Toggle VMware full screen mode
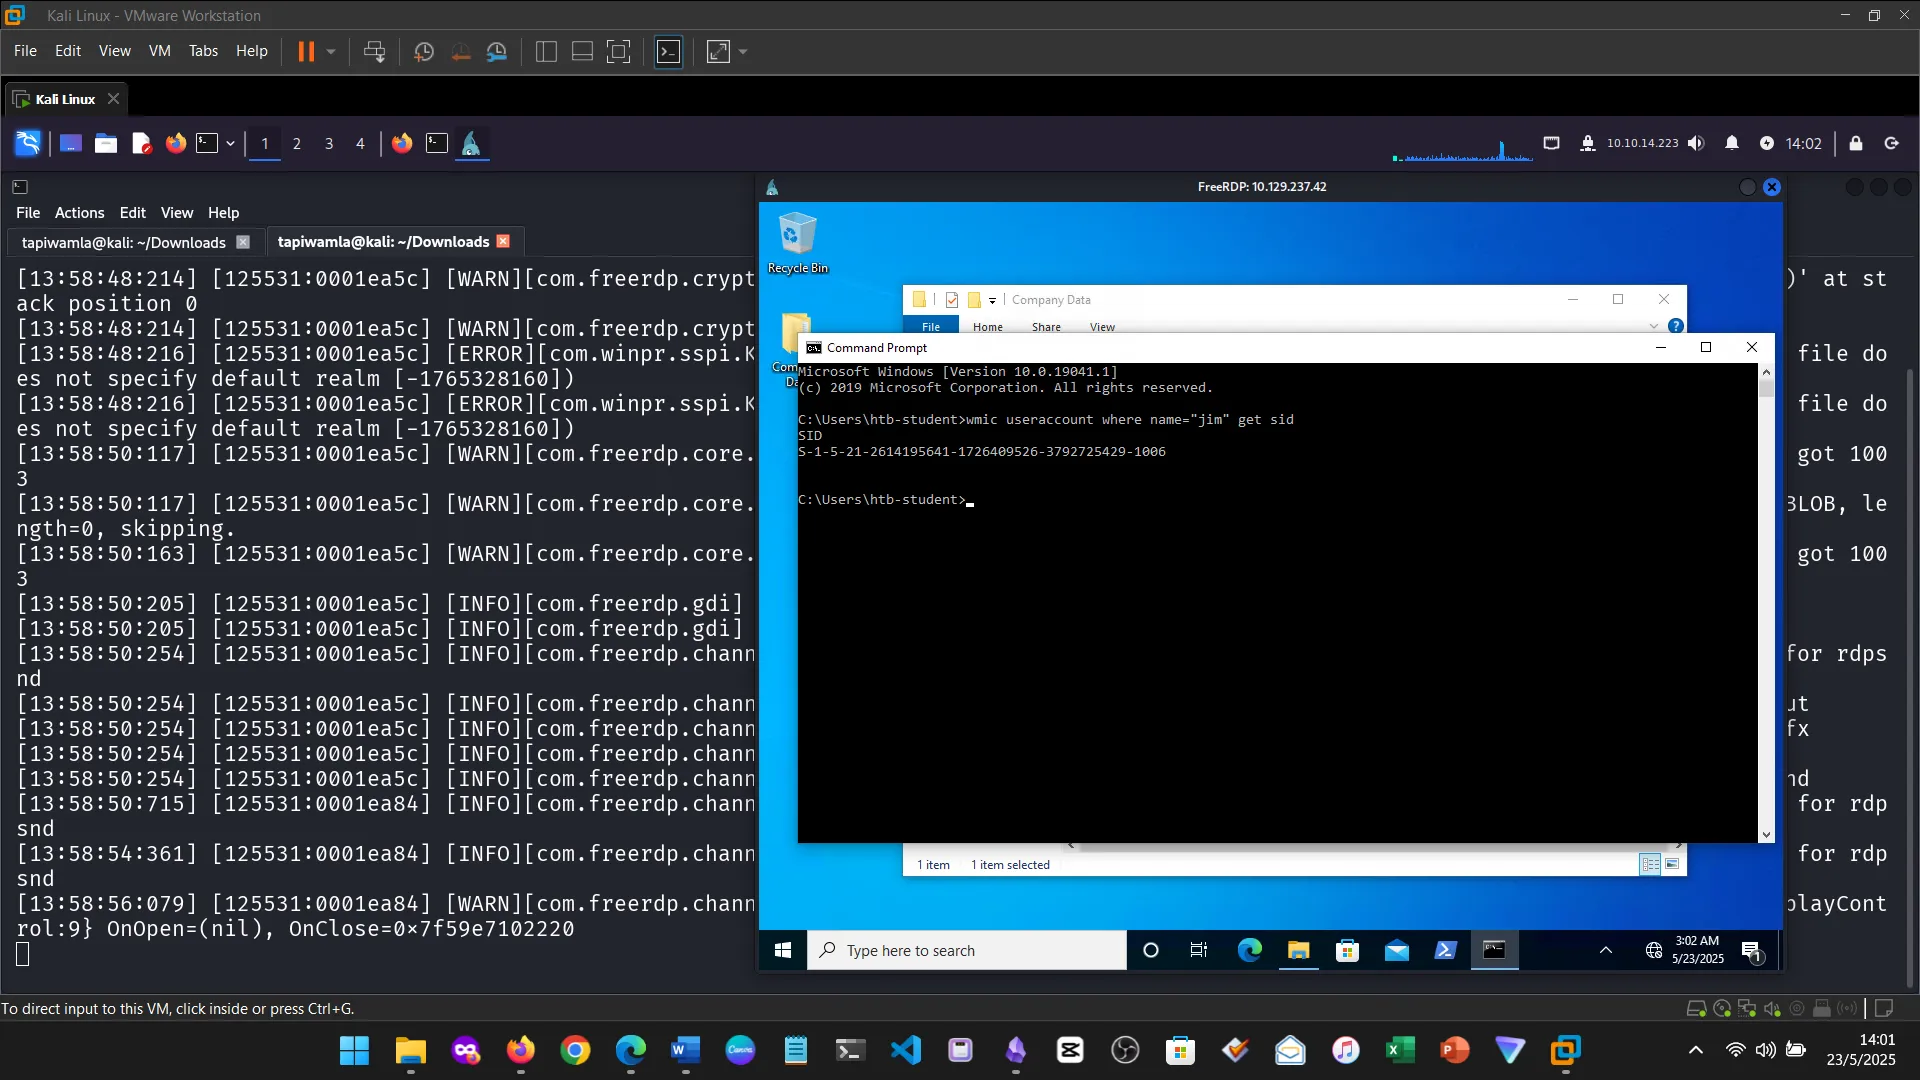The height and width of the screenshot is (1080, 1920). (619, 52)
